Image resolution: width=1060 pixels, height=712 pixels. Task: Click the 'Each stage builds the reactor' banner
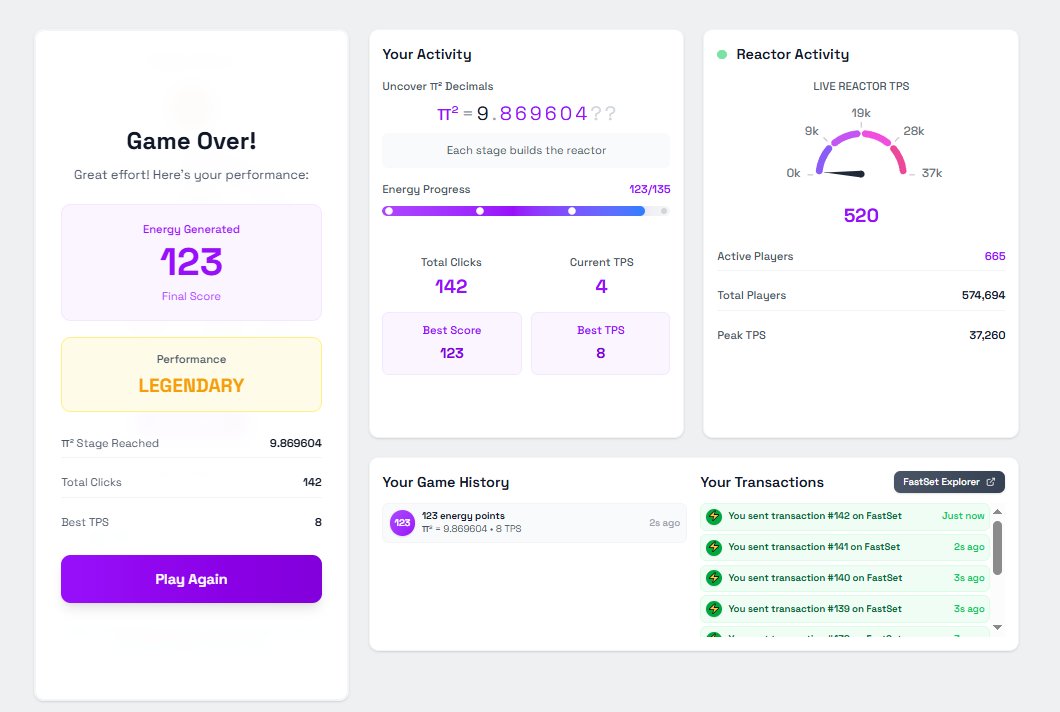(526, 150)
